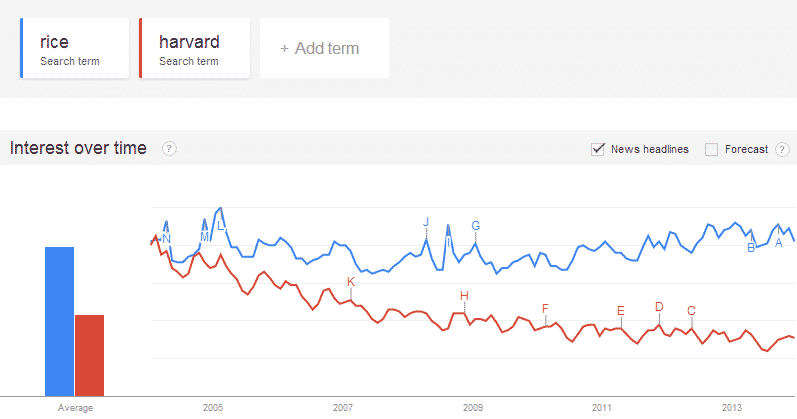
Task: Click the Add term button
Action: [324, 48]
